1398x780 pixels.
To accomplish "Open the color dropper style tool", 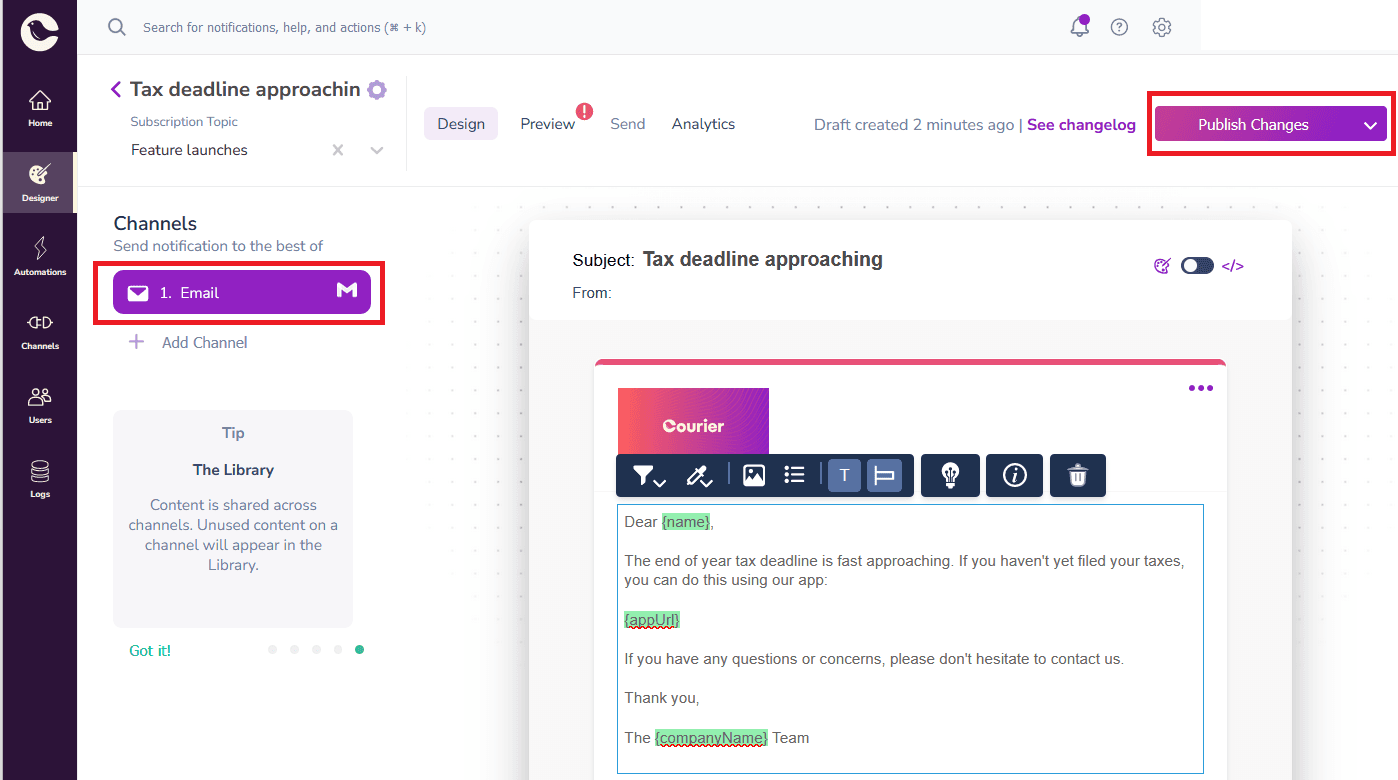I will tap(698, 476).
